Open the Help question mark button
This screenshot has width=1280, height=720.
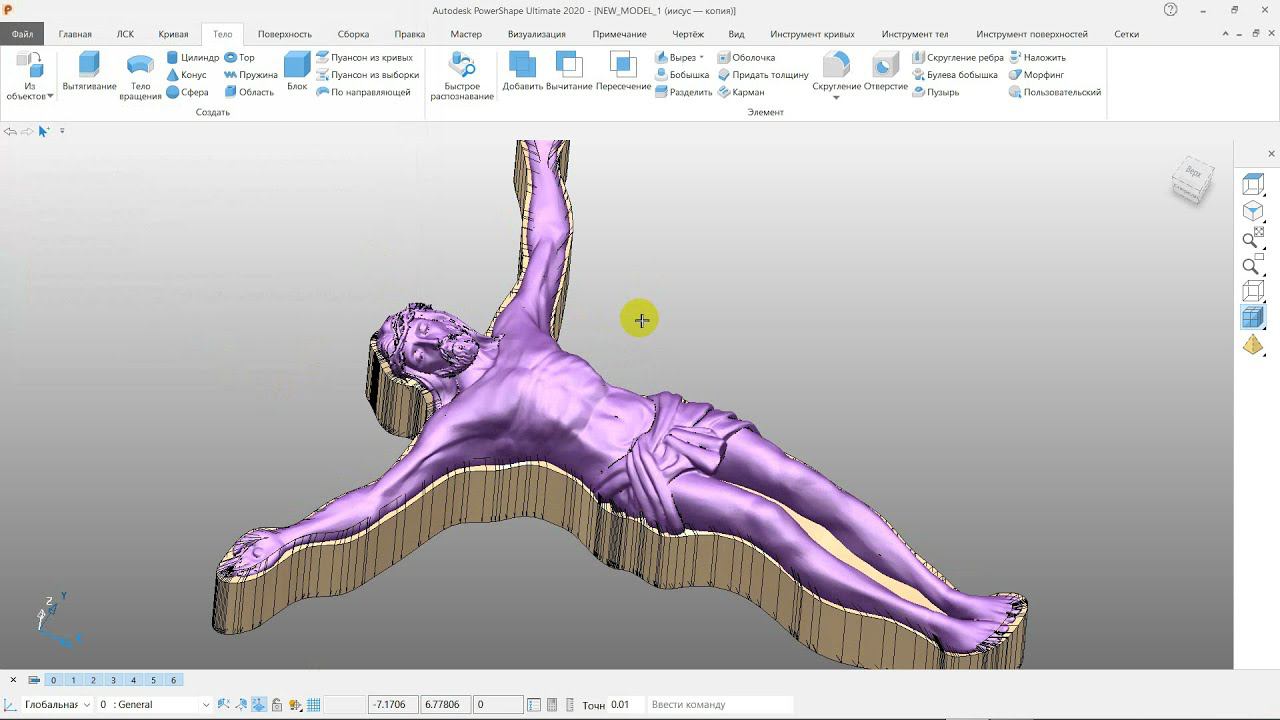[1171, 10]
